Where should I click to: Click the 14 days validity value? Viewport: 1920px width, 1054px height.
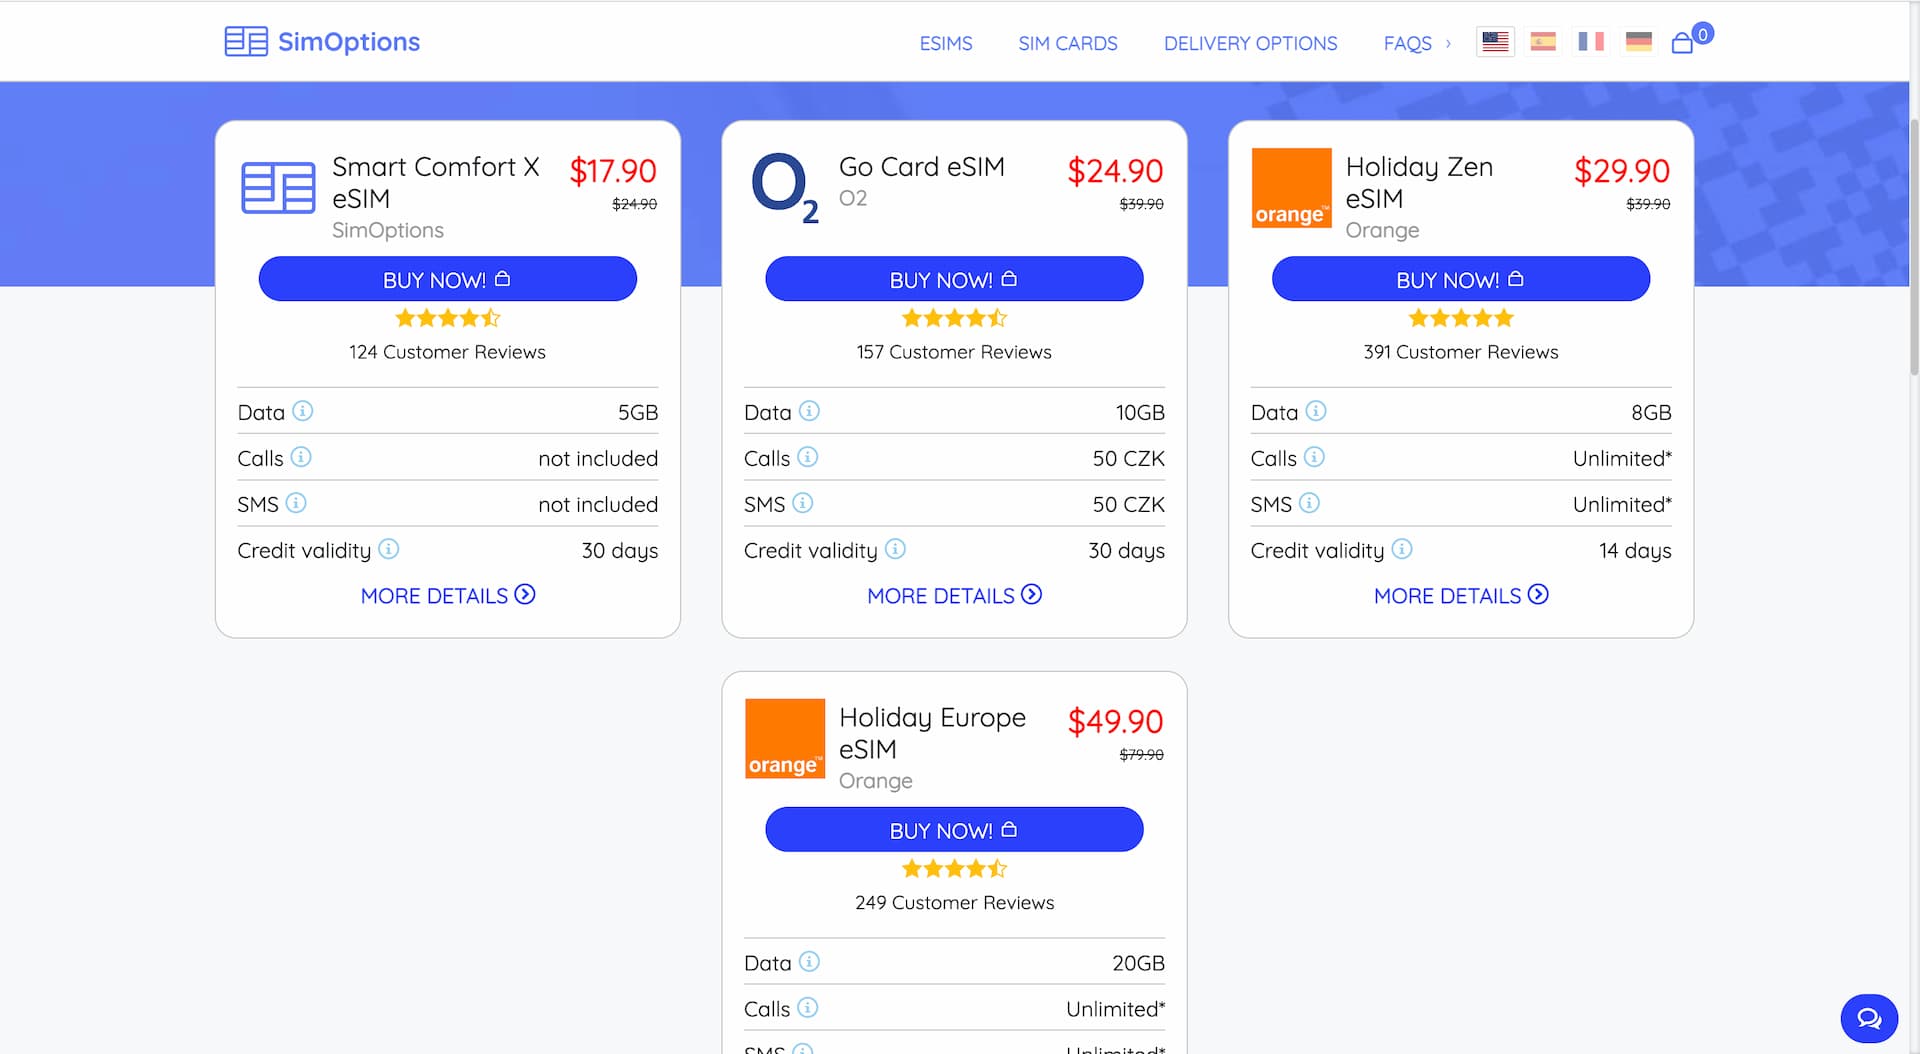[1635, 551]
